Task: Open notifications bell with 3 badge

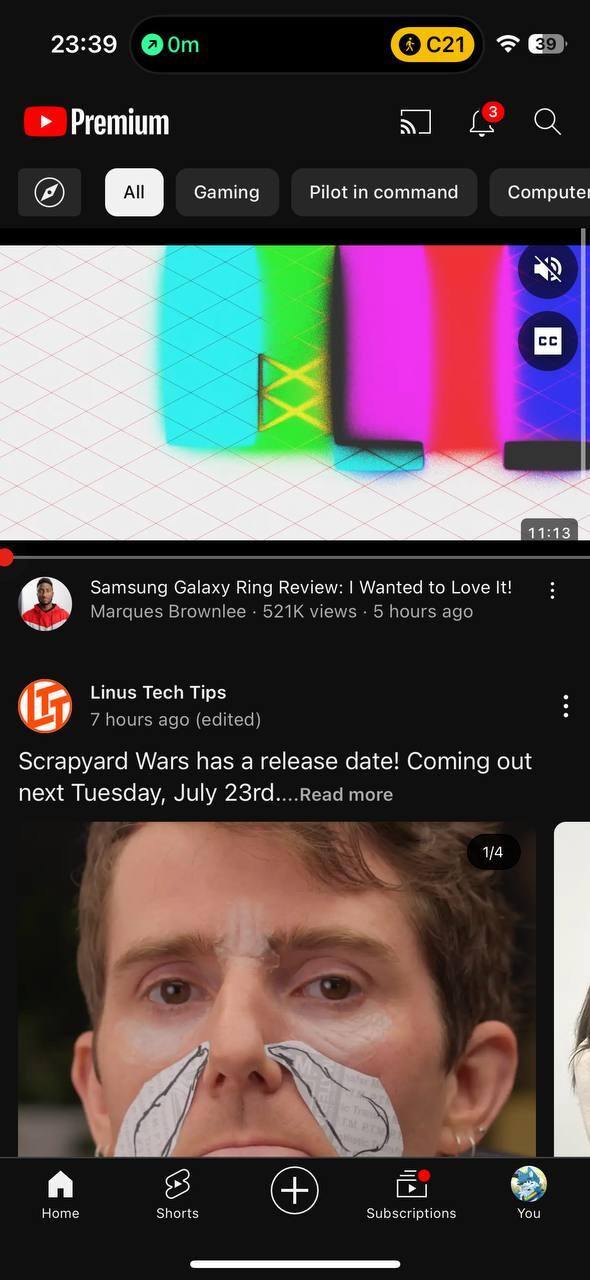Action: click(x=484, y=120)
